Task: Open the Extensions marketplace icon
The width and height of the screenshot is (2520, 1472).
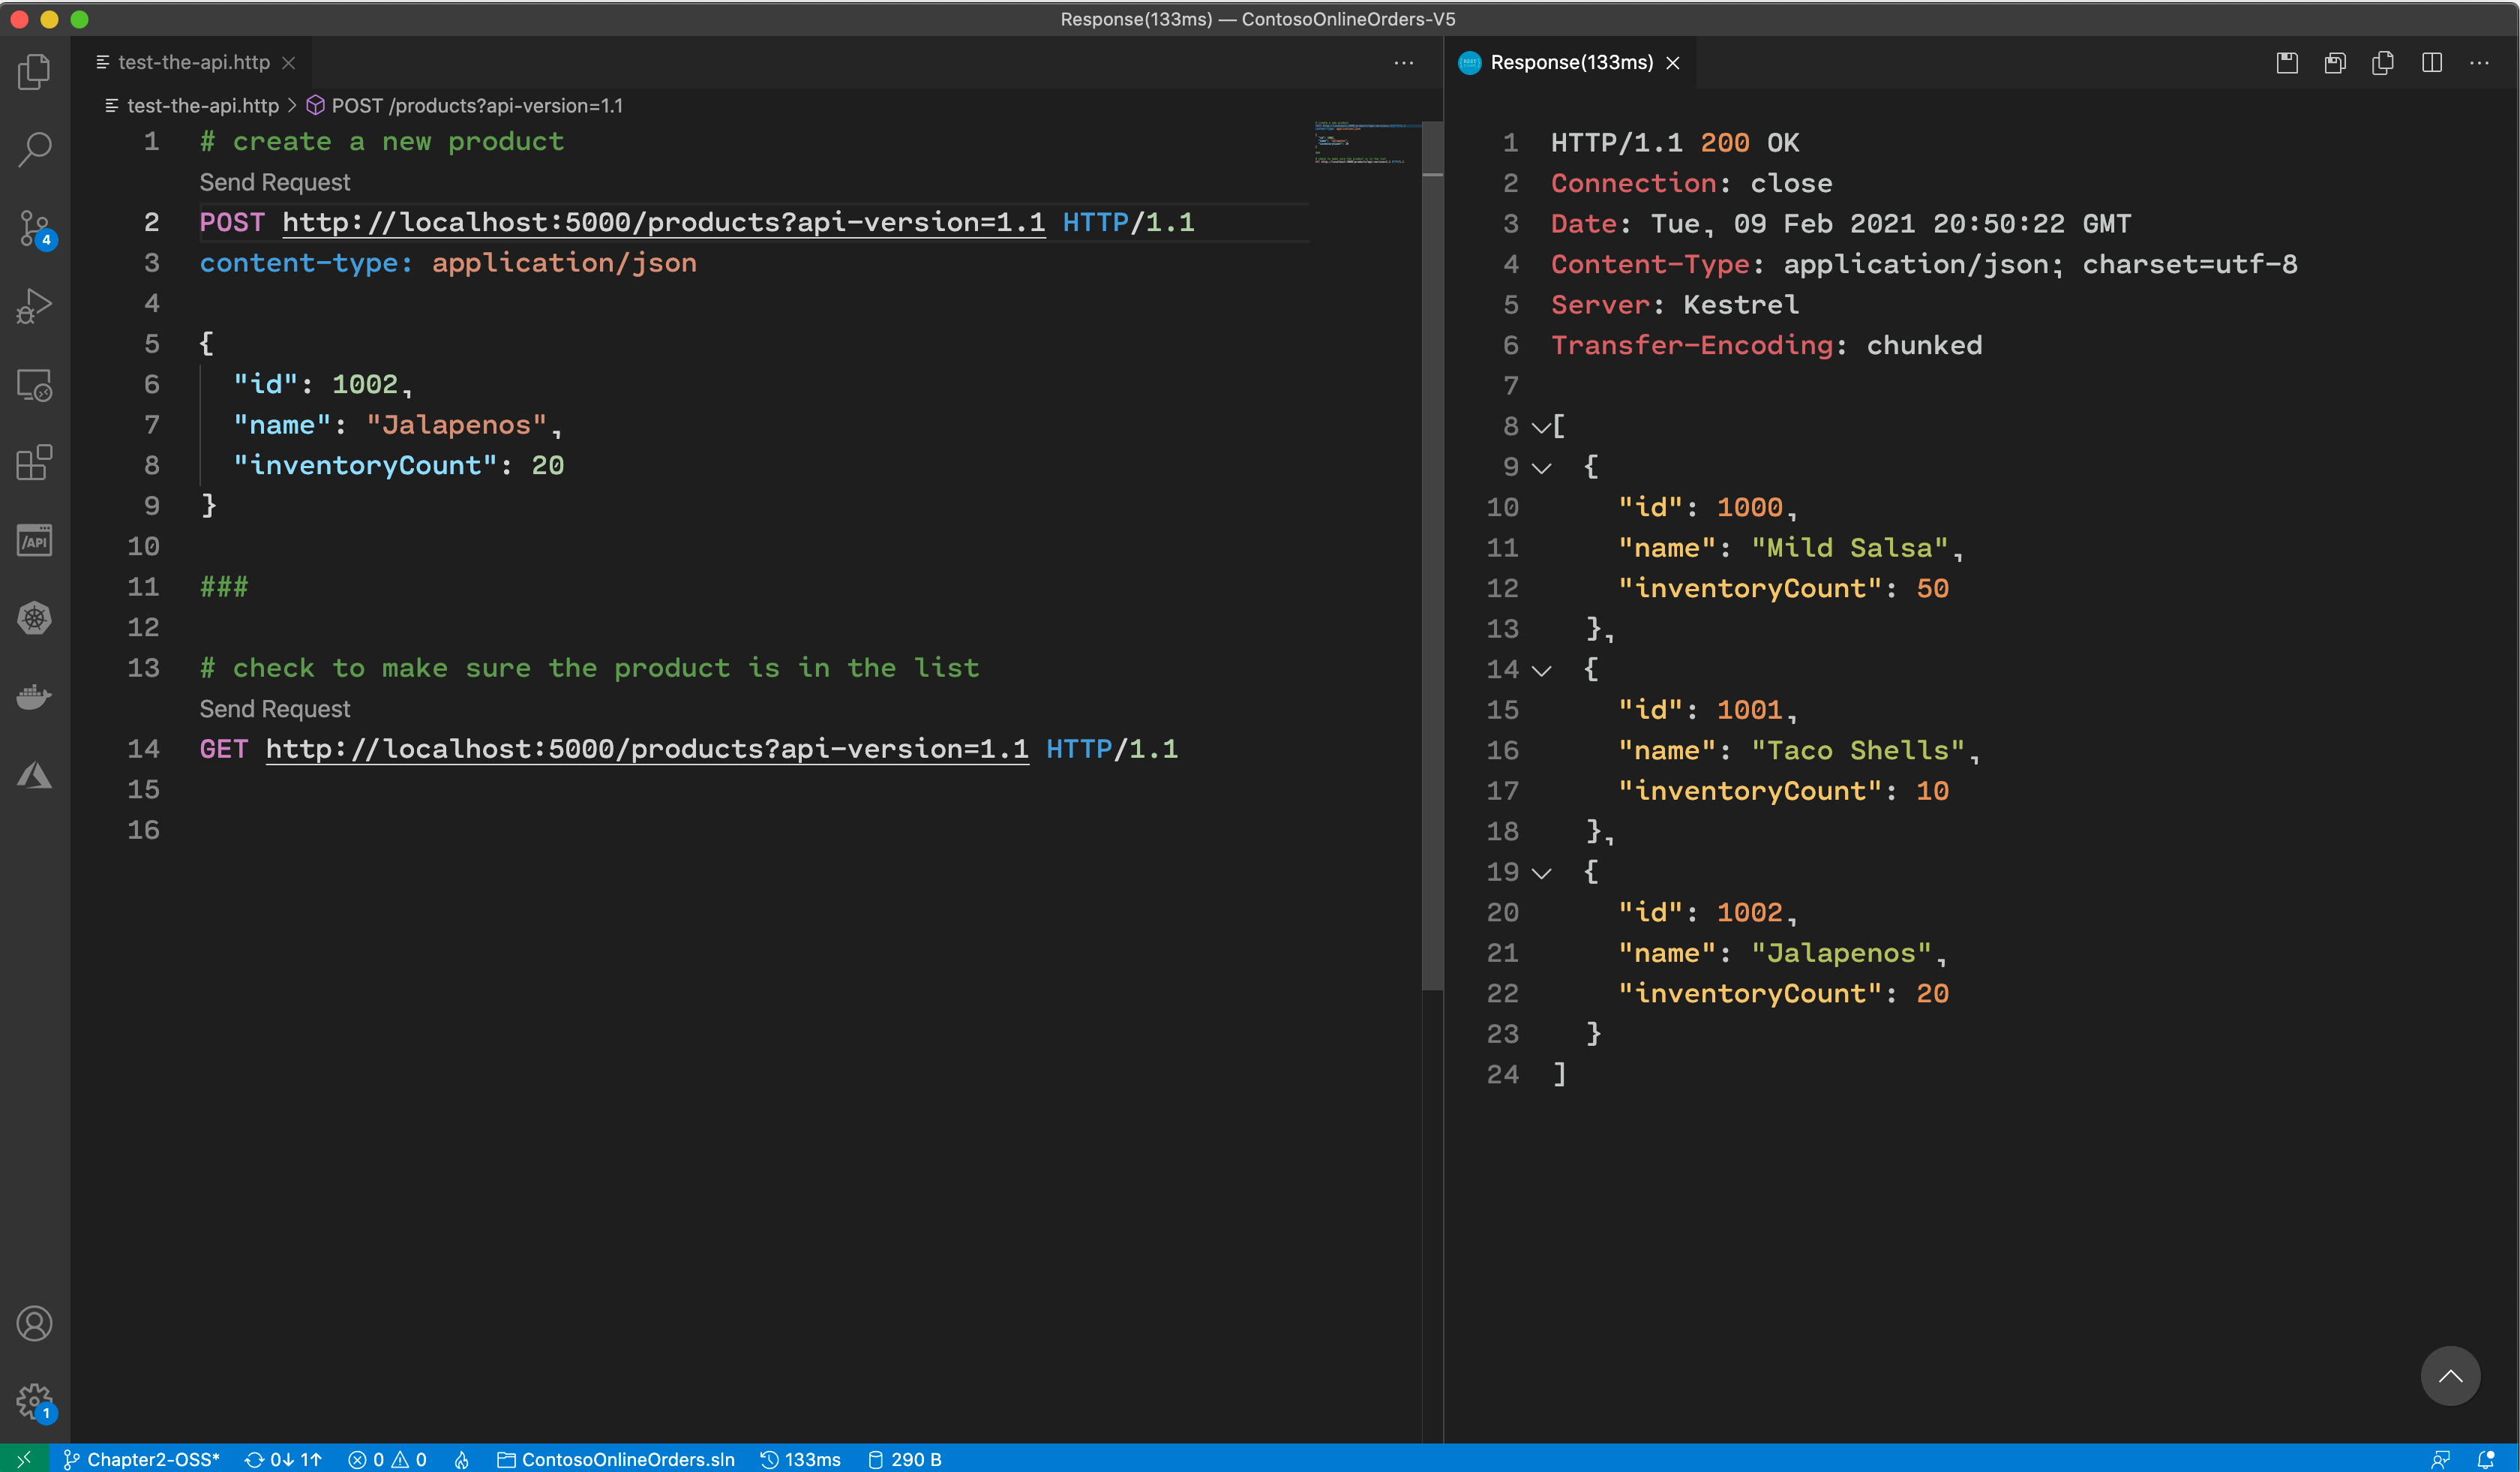Action: (34, 462)
